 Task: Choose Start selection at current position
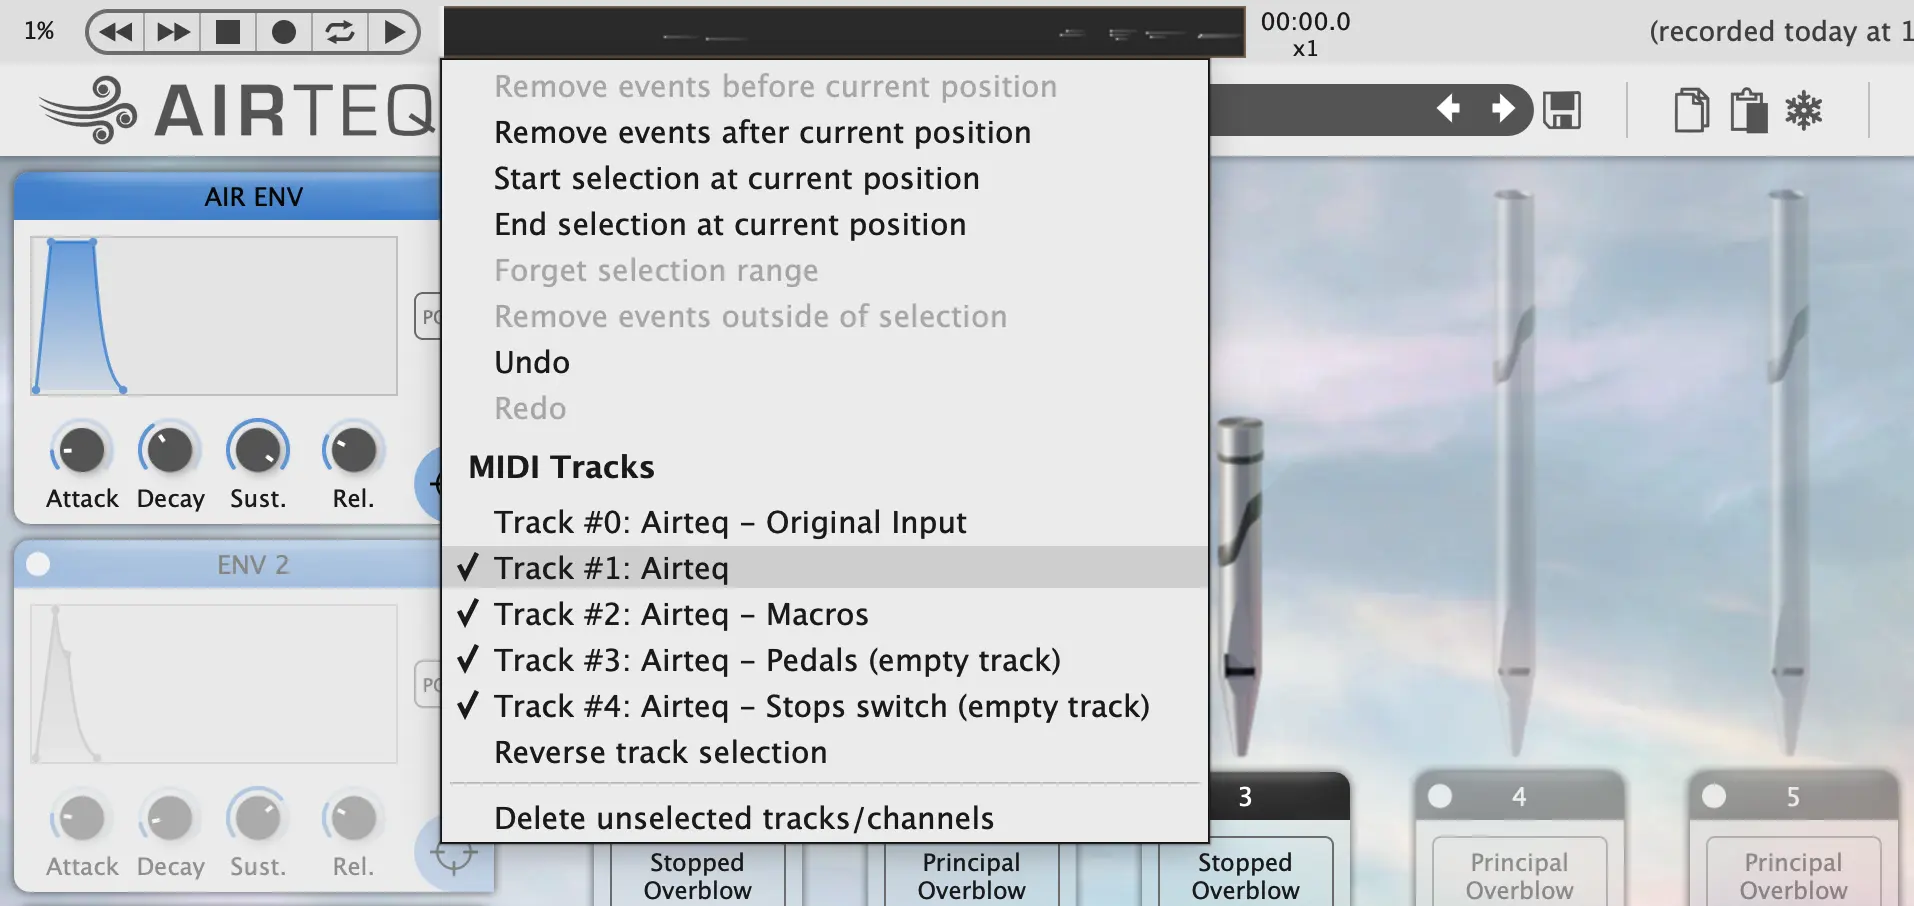pos(825,178)
